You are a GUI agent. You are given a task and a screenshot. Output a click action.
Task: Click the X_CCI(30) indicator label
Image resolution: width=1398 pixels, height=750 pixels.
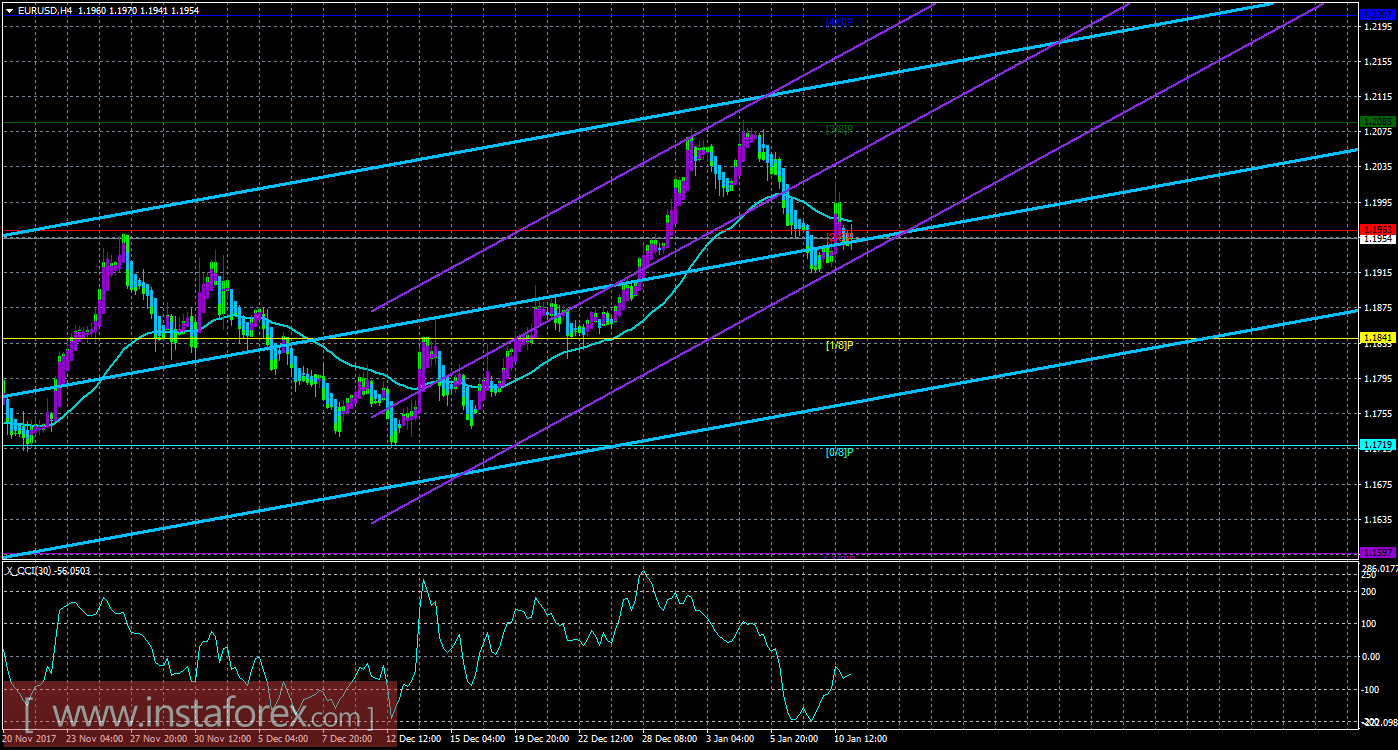pyautogui.click(x=48, y=569)
